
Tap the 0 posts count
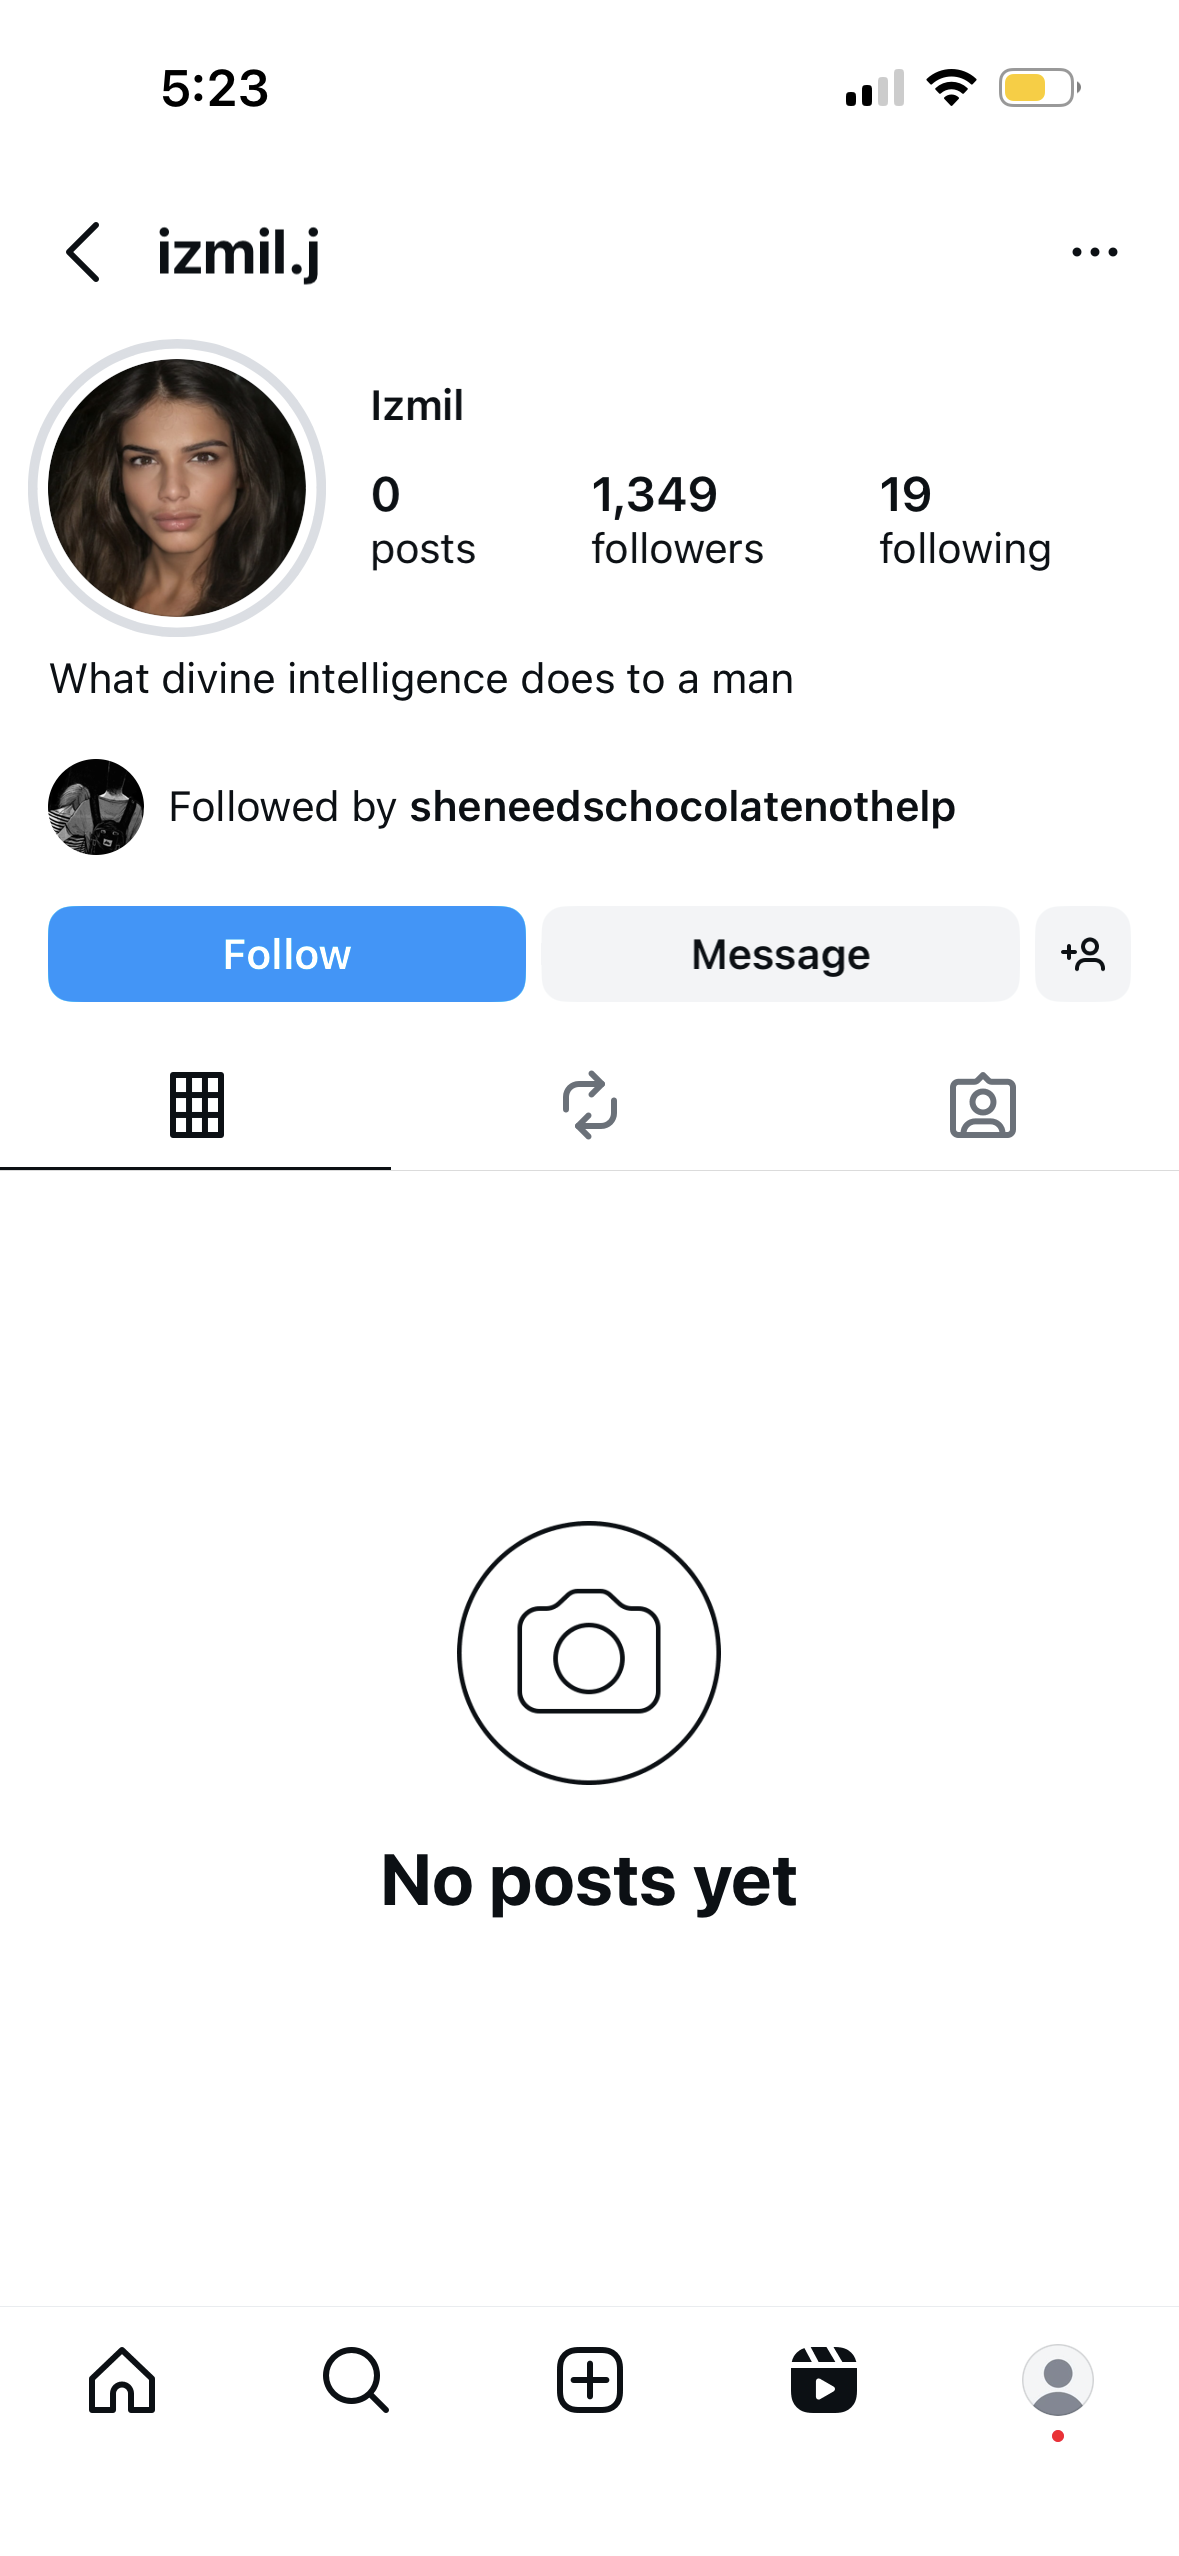[422, 520]
